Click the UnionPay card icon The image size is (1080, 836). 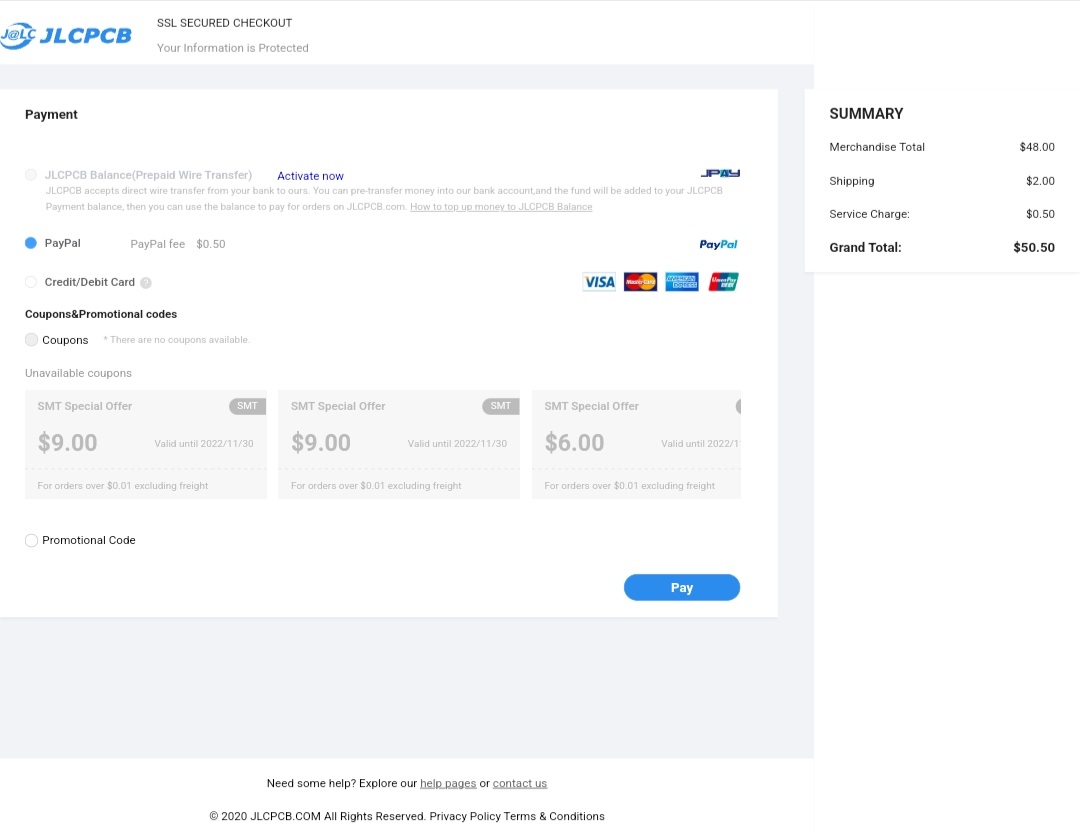tap(724, 282)
